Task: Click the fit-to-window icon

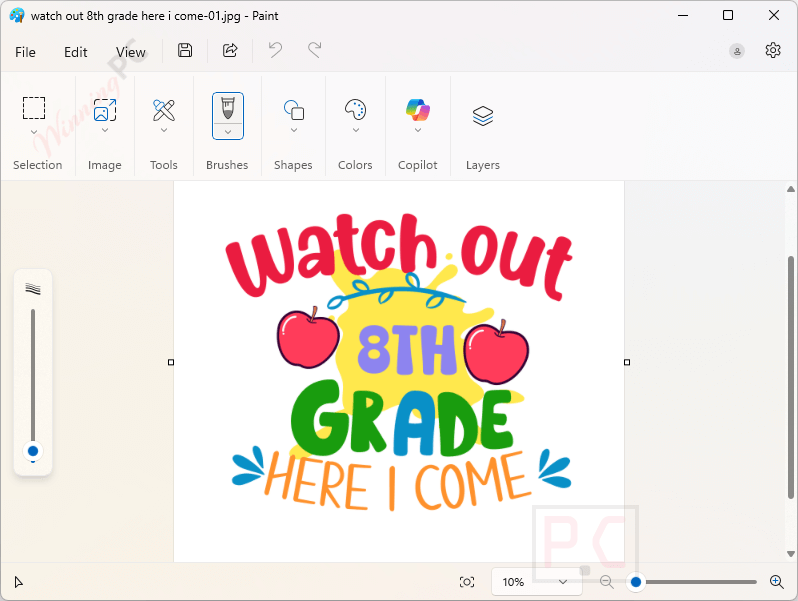Action: [467, 582]
